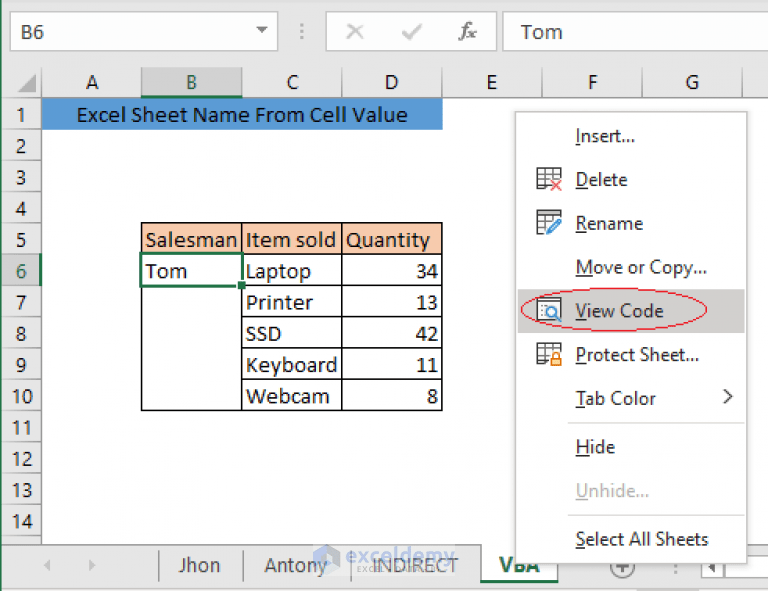Viewport: 768px width, 591px height.
Task: Click the formula bar enter checkmark icon
Action: 411,32
